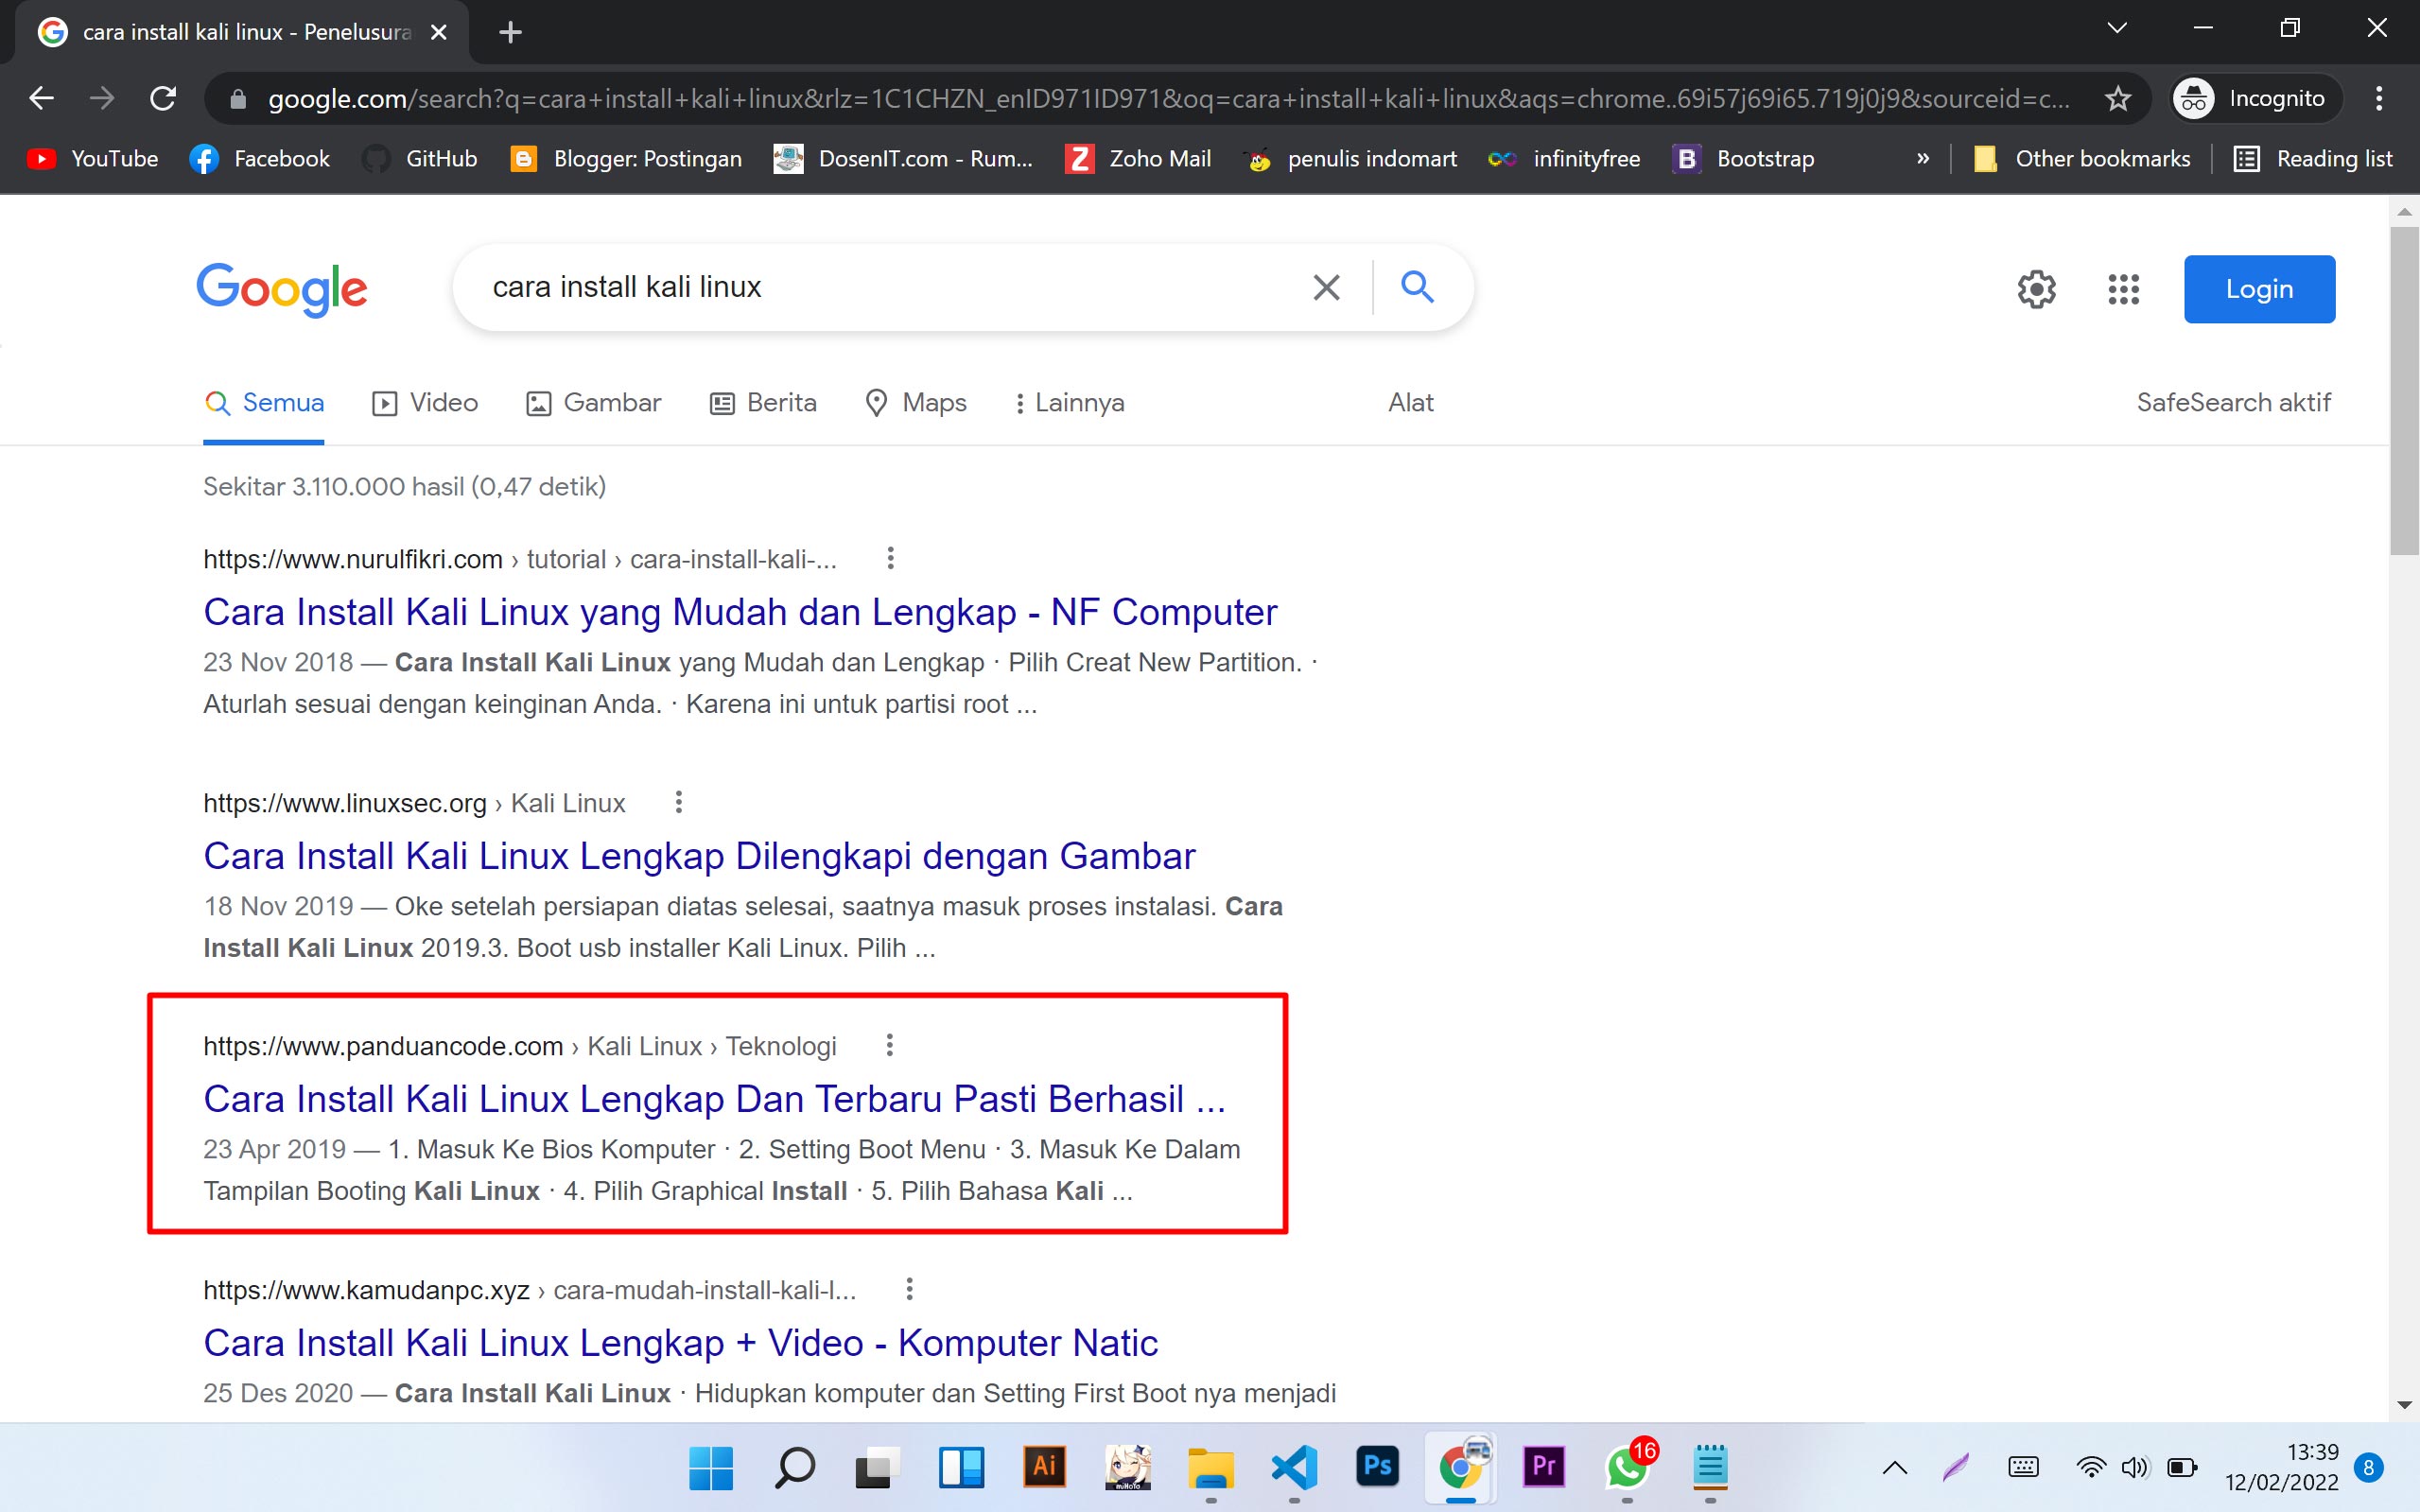Open options menu for nurulfikri.com result
Image resolution: width=2420 pixels, height=1512 pixels.
890,558
